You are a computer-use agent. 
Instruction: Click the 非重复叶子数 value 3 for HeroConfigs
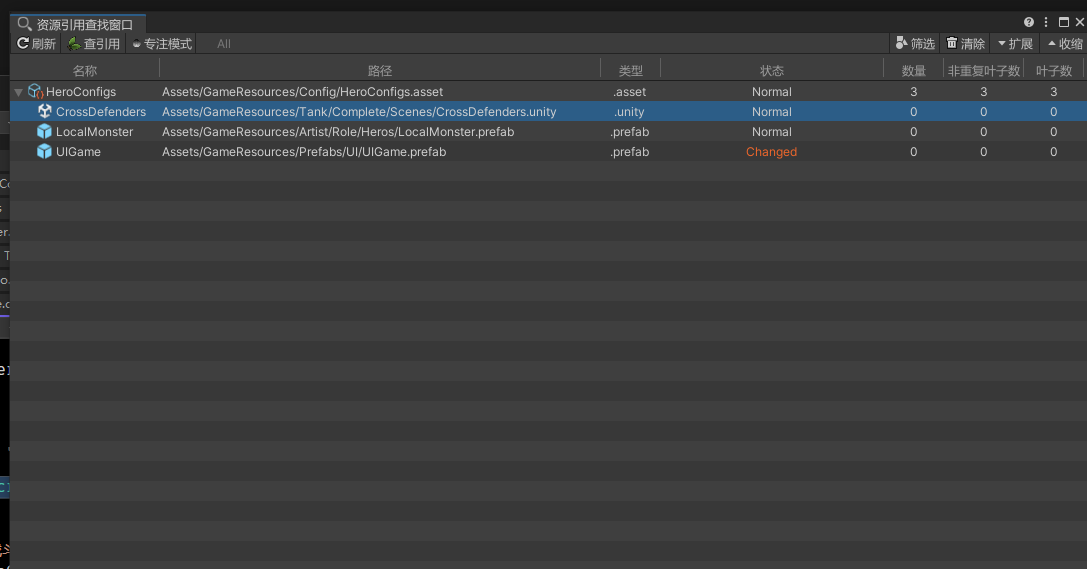pos(984,91)
